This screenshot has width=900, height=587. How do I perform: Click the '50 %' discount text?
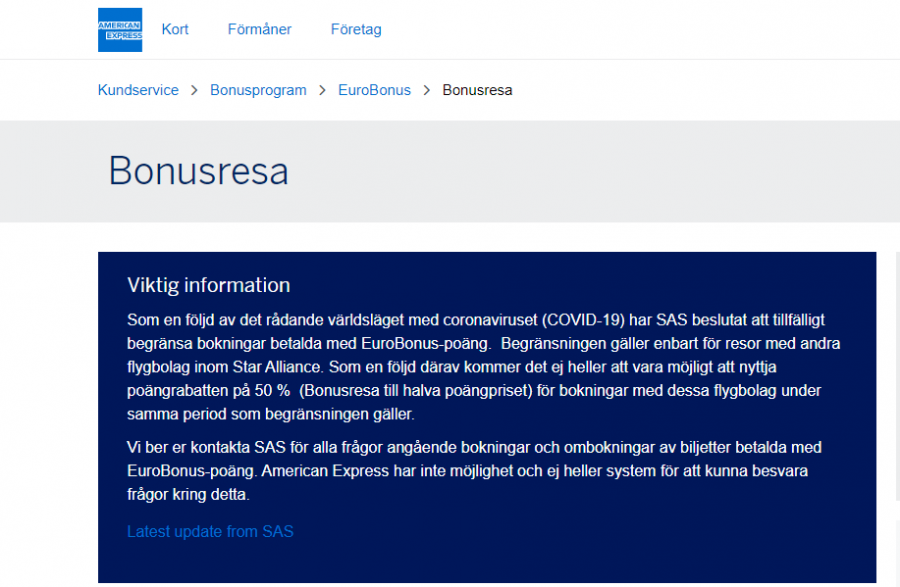point(270,390)
